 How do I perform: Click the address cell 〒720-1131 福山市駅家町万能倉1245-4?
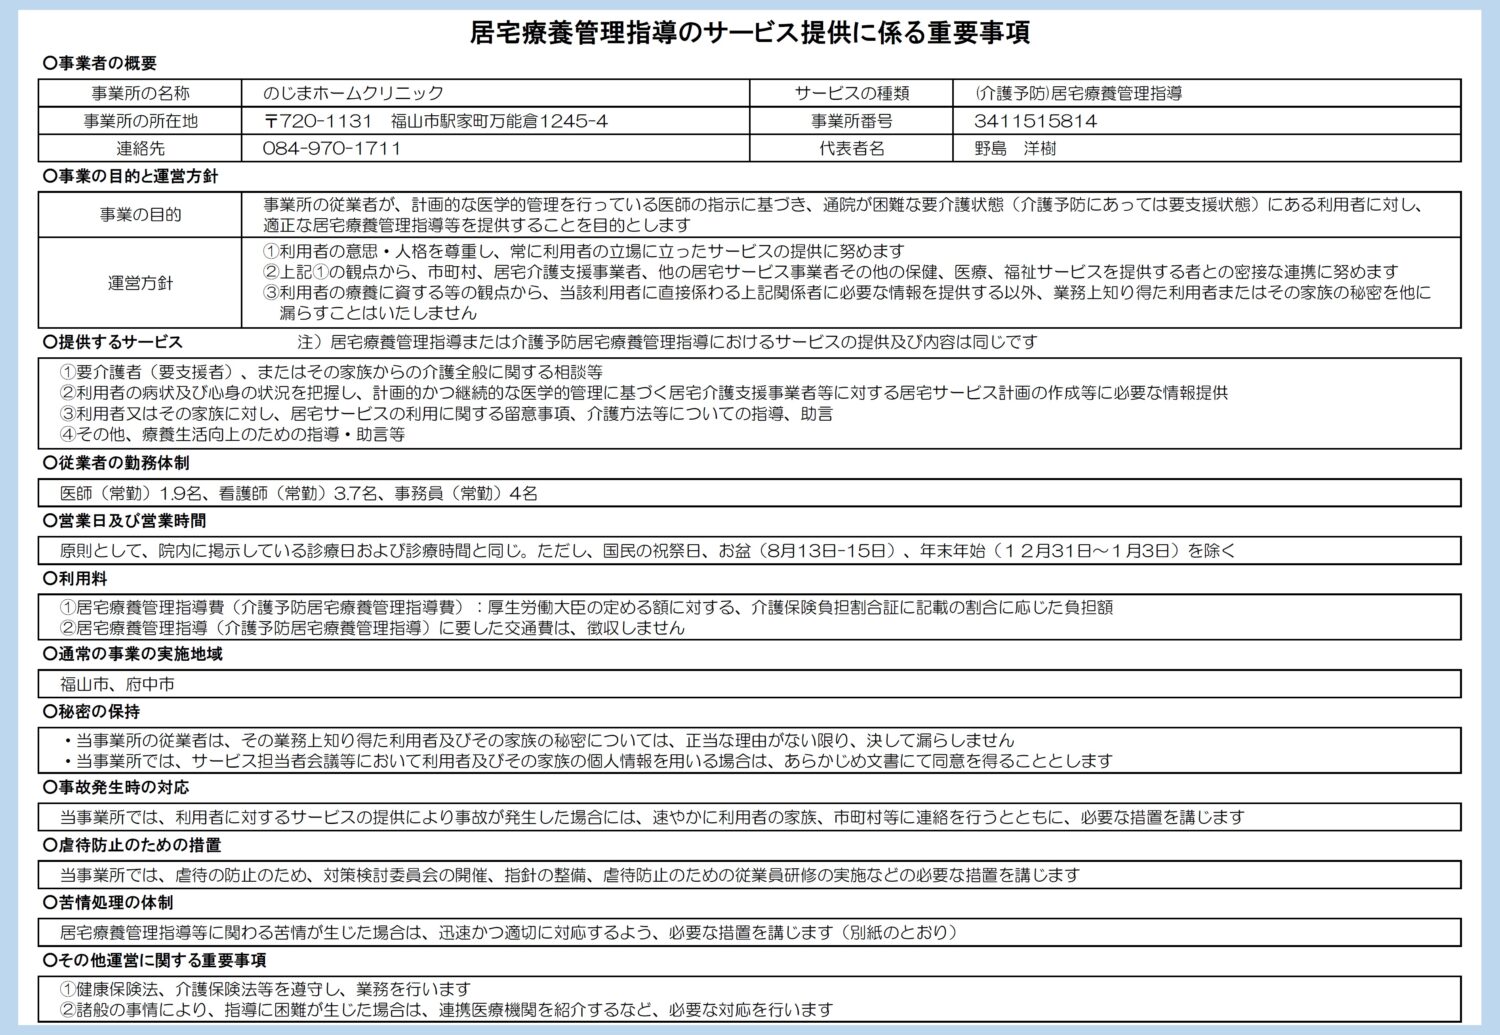pos(435,121)
